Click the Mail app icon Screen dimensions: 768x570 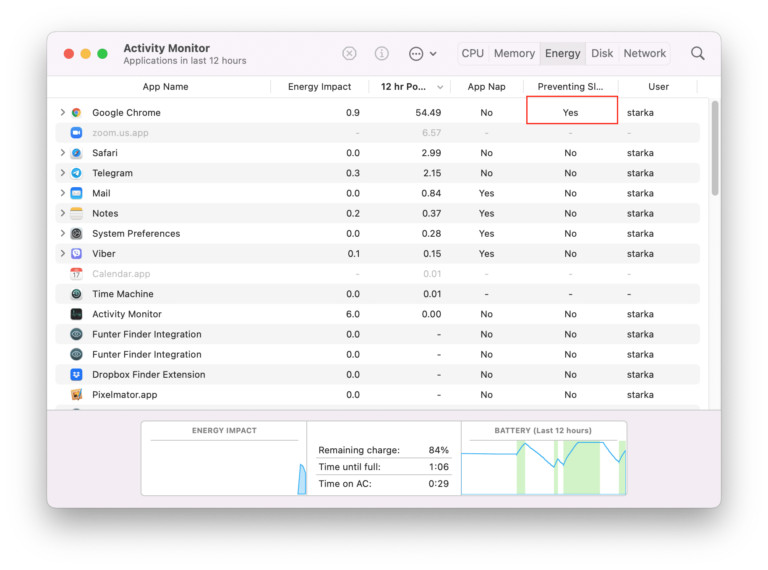click(76, 193)
